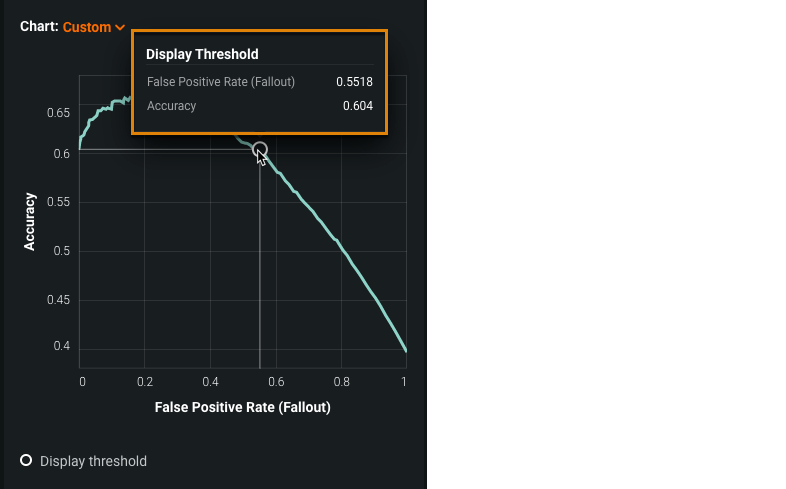Click the 0.604 accuracy value in the tooltip
The height and width of the screenshot is (489, 786).
(357, 106)
